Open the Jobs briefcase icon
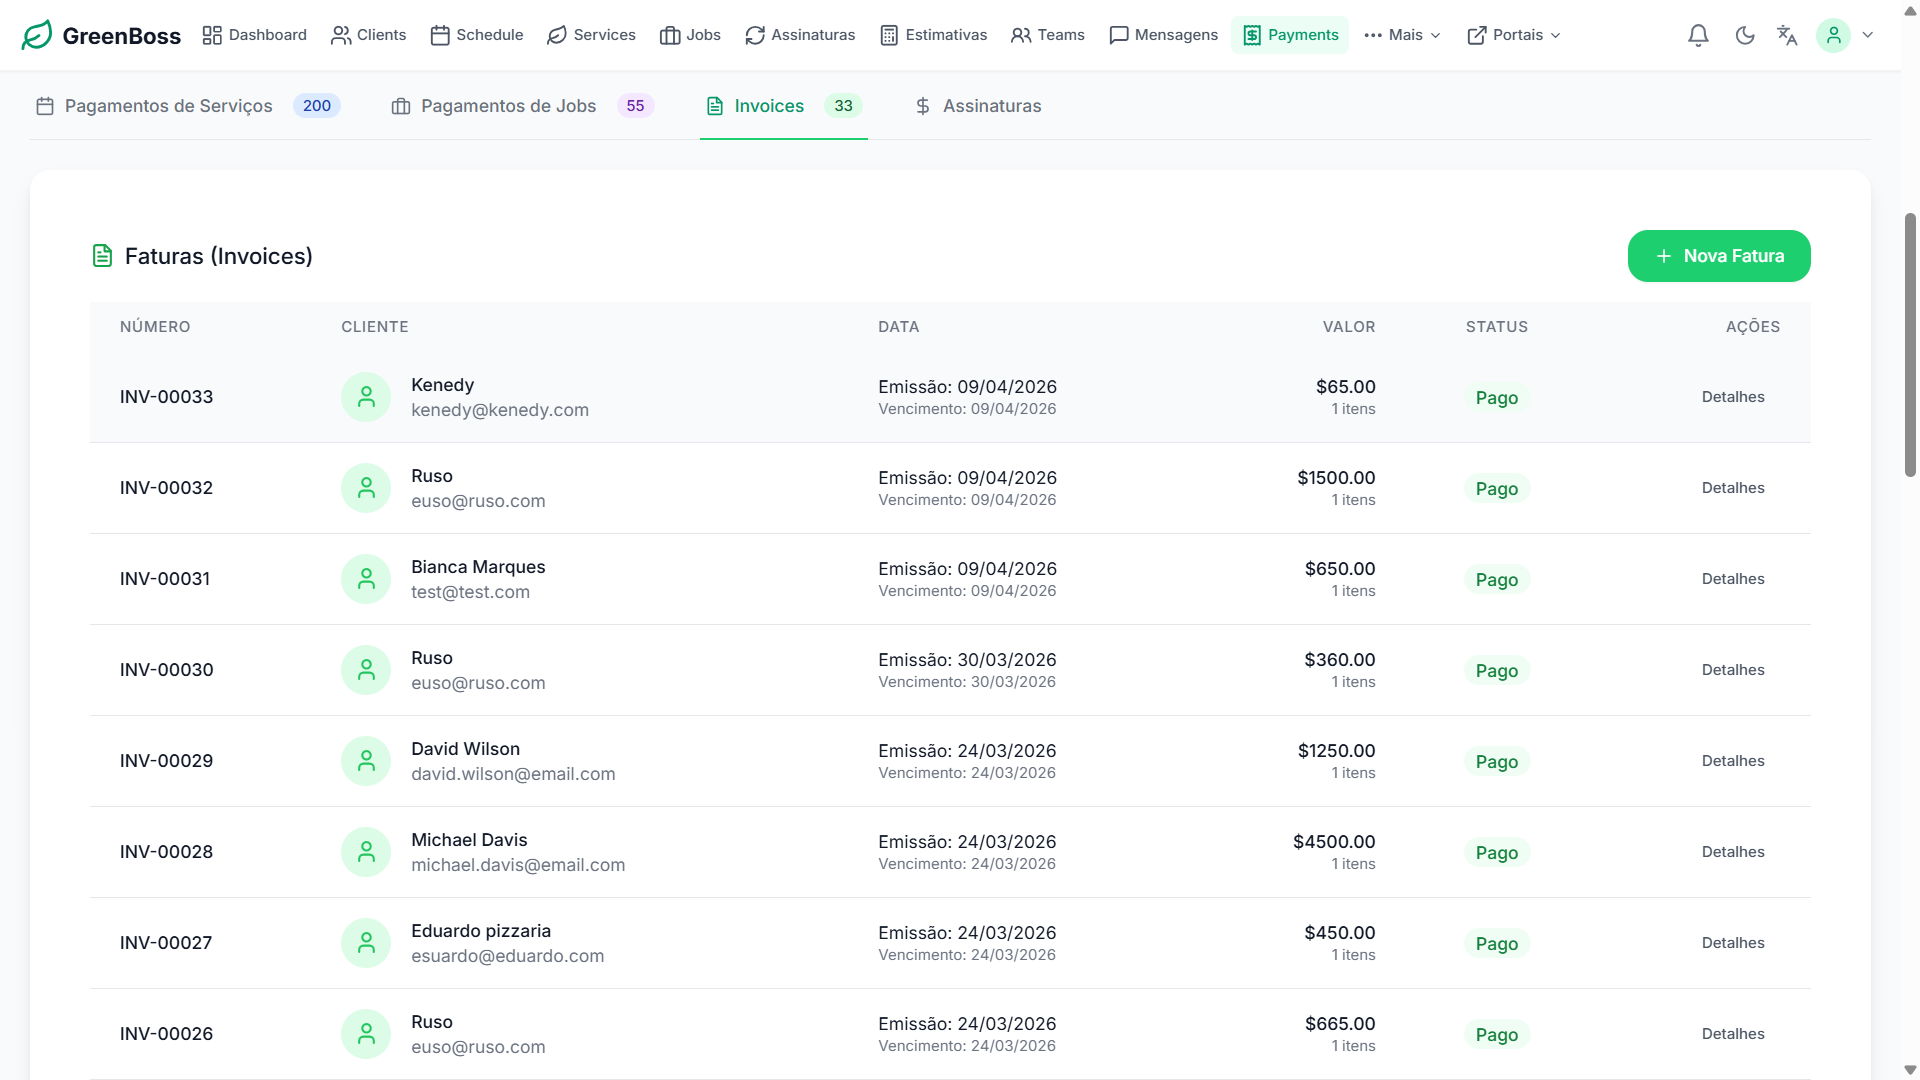Screen dimensions: 1920x1080 670,35
